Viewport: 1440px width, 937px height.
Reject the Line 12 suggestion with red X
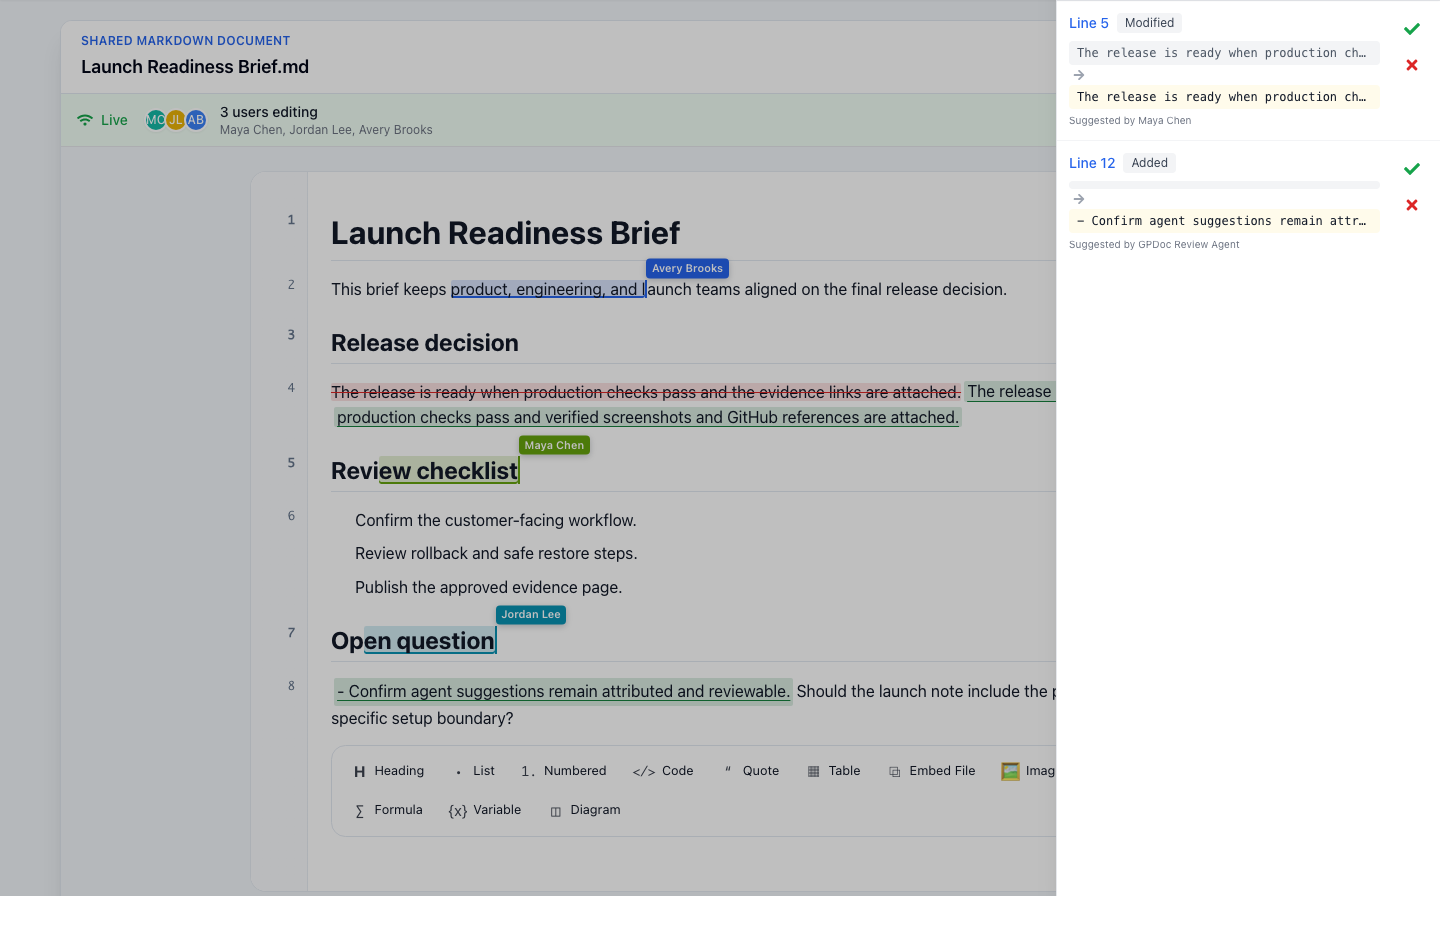tap(1411, 205)
